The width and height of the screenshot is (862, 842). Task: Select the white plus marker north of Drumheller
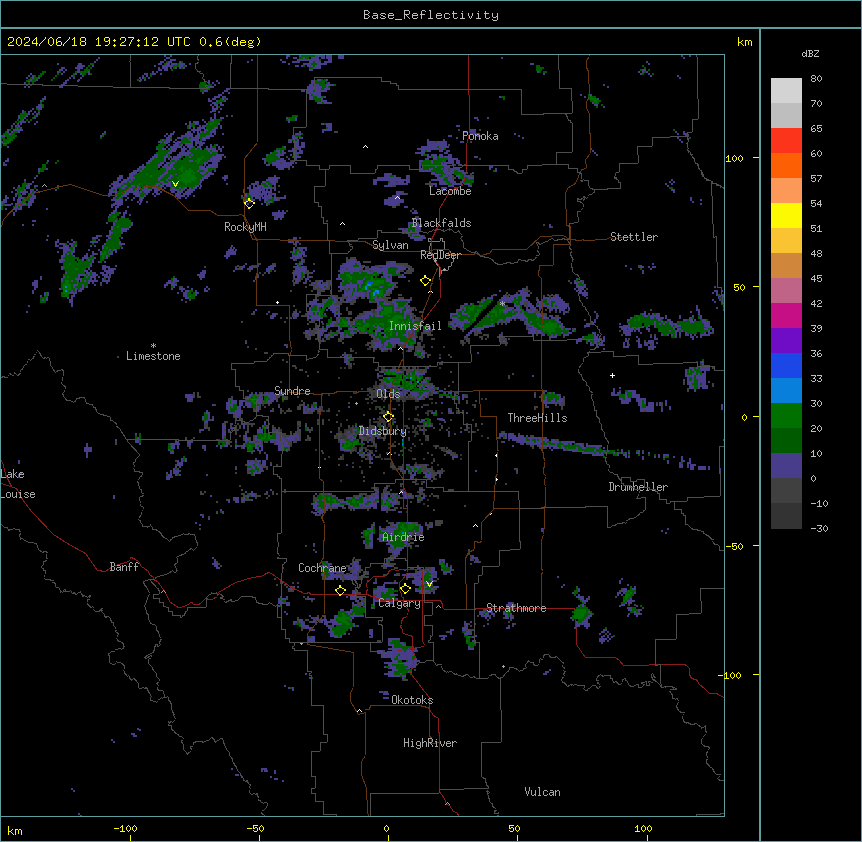612,375
